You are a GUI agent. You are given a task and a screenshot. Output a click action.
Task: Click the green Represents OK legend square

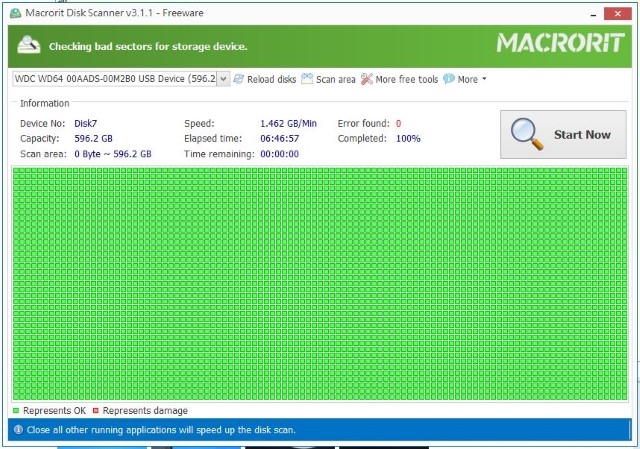pyautogui.click(x=16, y=411)
